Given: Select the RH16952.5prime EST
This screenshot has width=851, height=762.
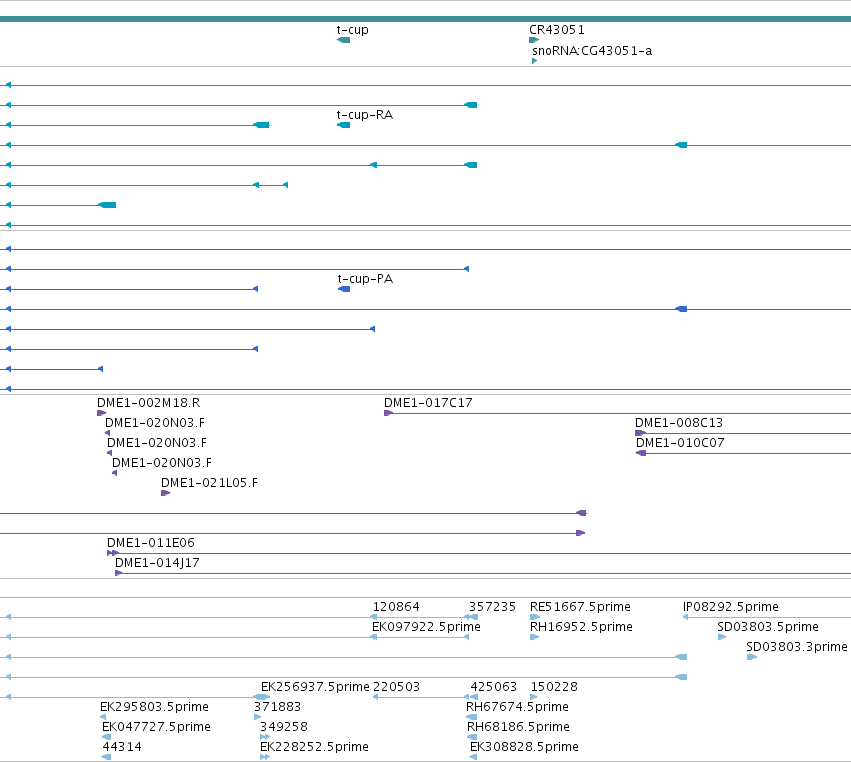Looking at the screenshot, I should pos(581,627).
